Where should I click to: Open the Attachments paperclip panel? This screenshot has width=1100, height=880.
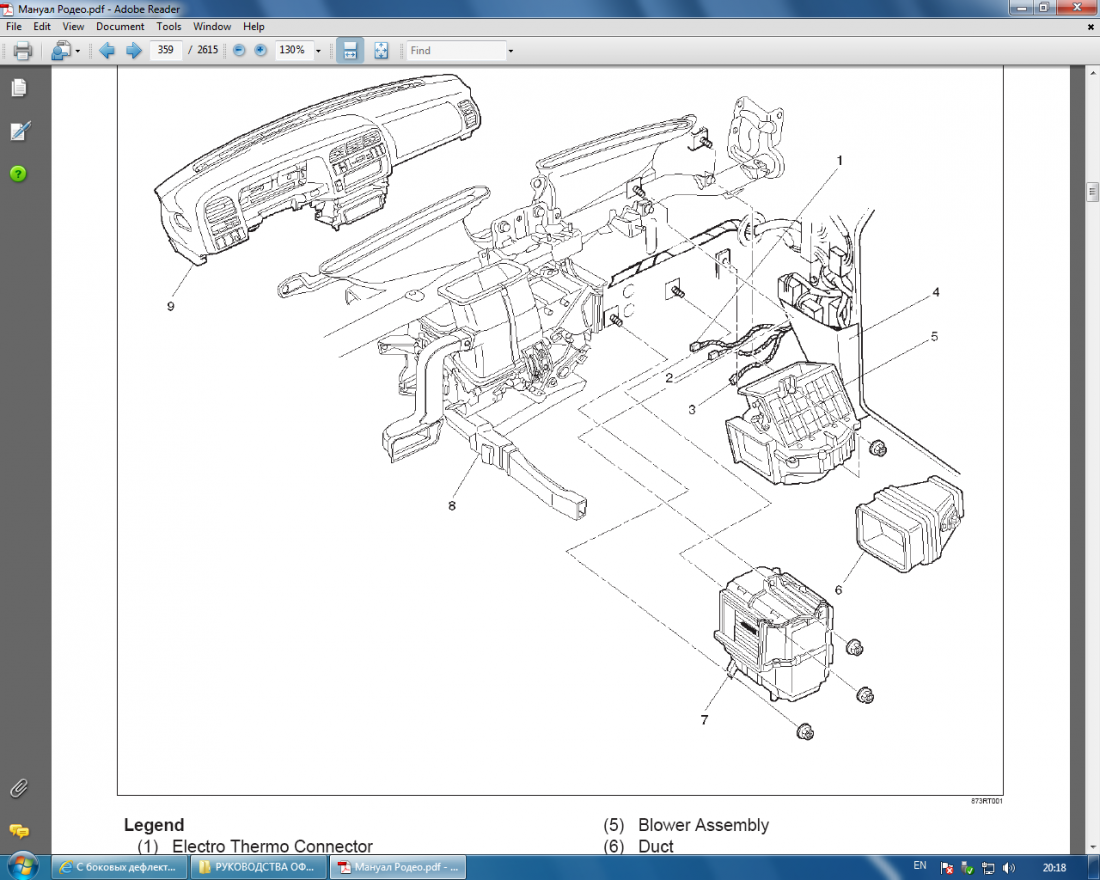click(x=18, y=788)
